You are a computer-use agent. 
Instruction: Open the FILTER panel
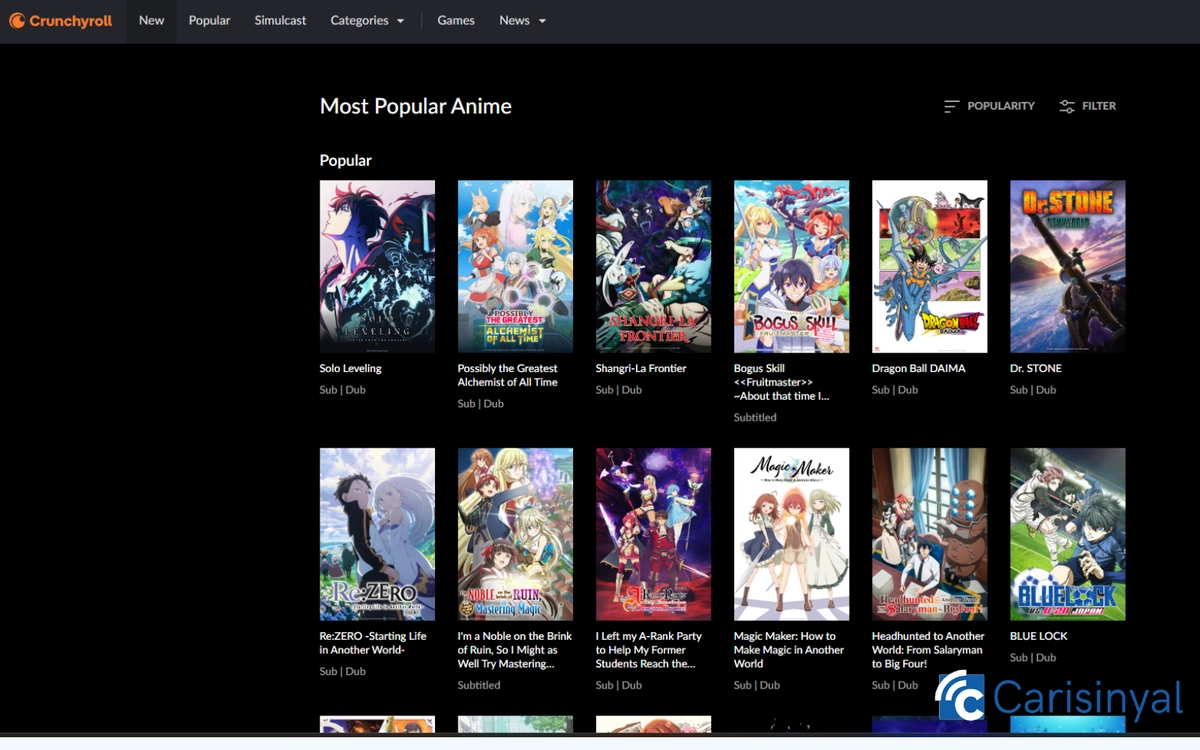pos(1087,106)
